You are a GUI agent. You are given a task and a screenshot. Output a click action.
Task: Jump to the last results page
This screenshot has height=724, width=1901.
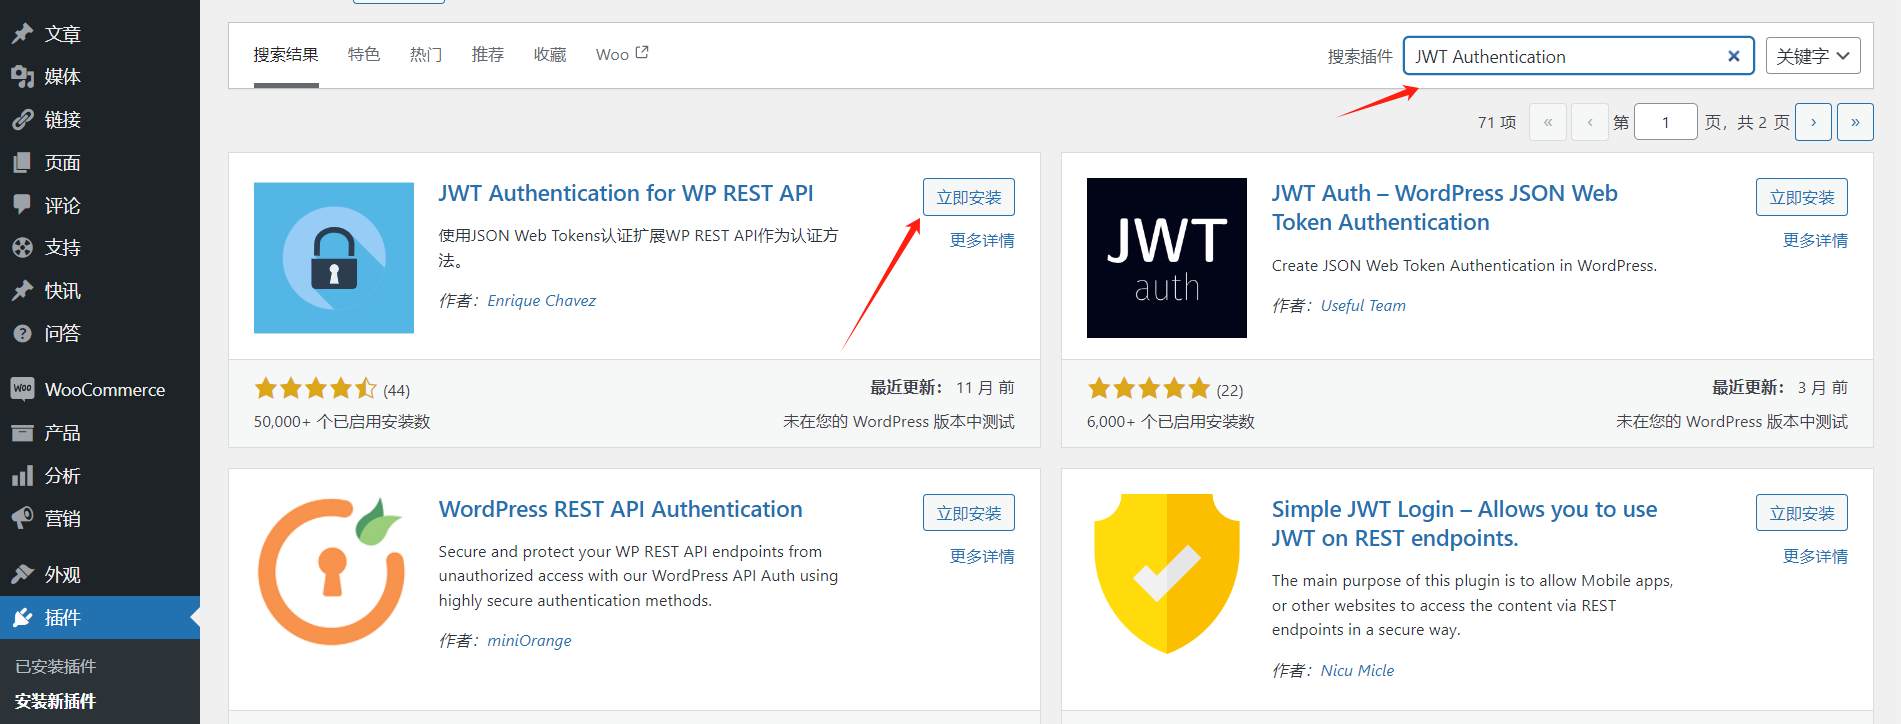[1855, 122]
